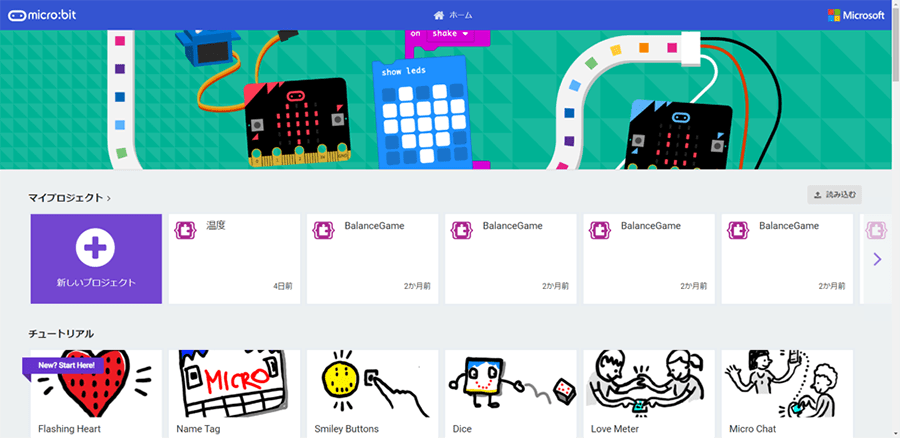This screenshot has width=900, height=438.
Task: Click the home icon beside ホーム
Action: coord(439,15)
